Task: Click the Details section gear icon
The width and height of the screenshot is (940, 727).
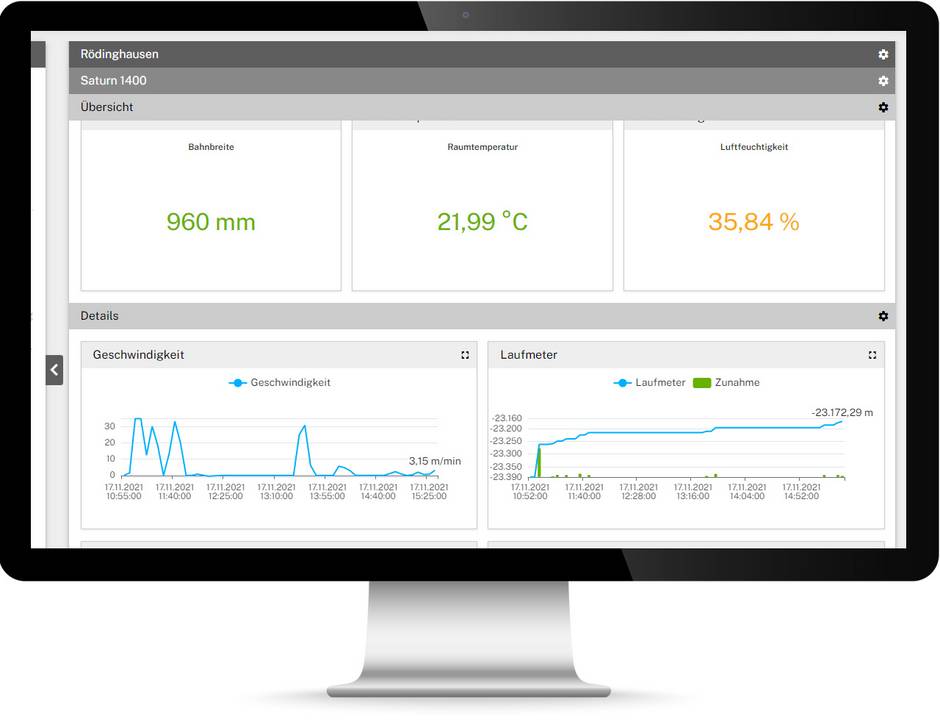Action: pyautogui.click(x=883, y=316)
